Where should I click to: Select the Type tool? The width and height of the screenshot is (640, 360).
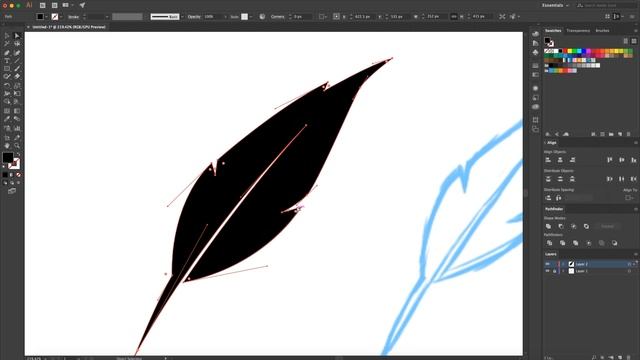click(7, 61)
